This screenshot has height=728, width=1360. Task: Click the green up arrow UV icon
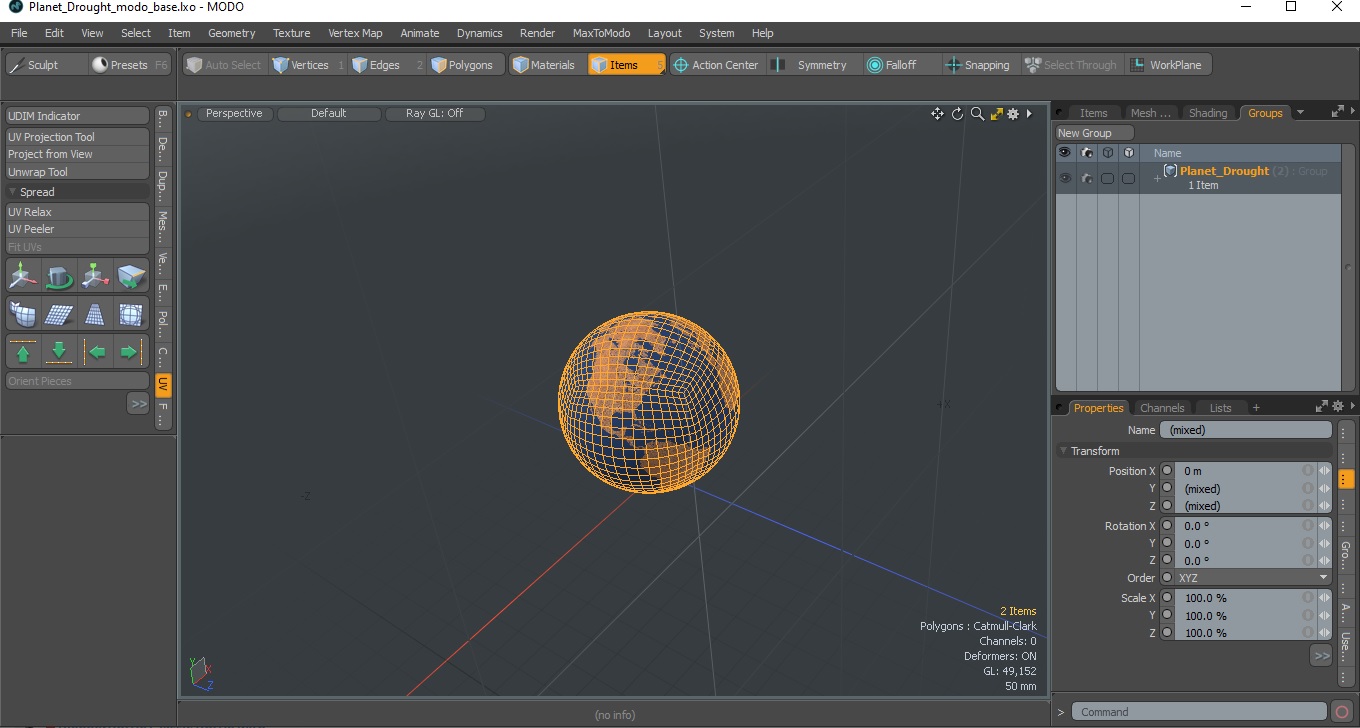tap(23, 352)
